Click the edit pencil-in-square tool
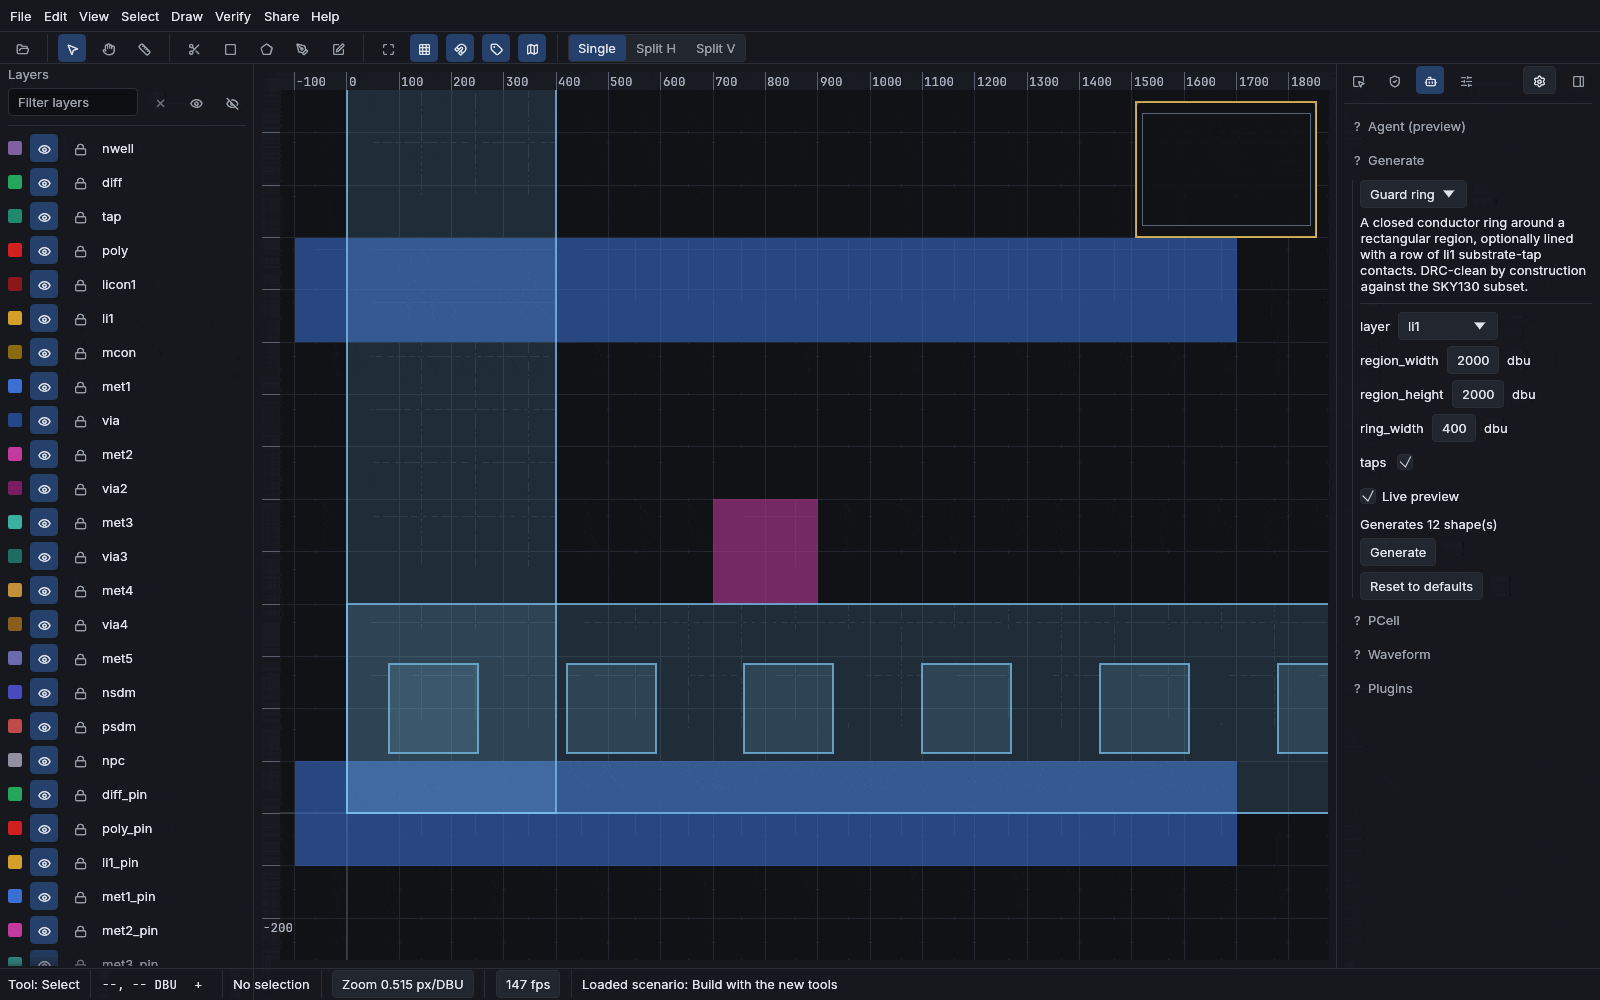1600x1000 pixels. tap(338, 49)
